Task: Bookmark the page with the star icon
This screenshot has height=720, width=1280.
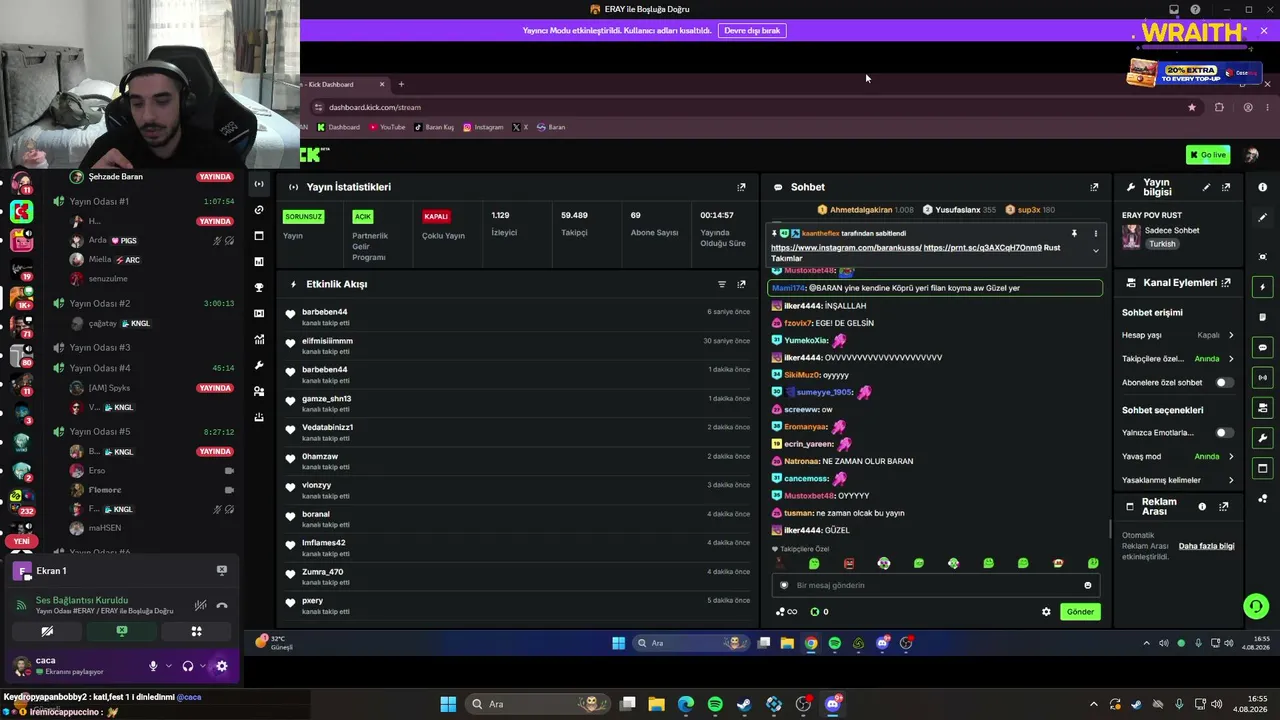Action: [x=1191, y=107]
